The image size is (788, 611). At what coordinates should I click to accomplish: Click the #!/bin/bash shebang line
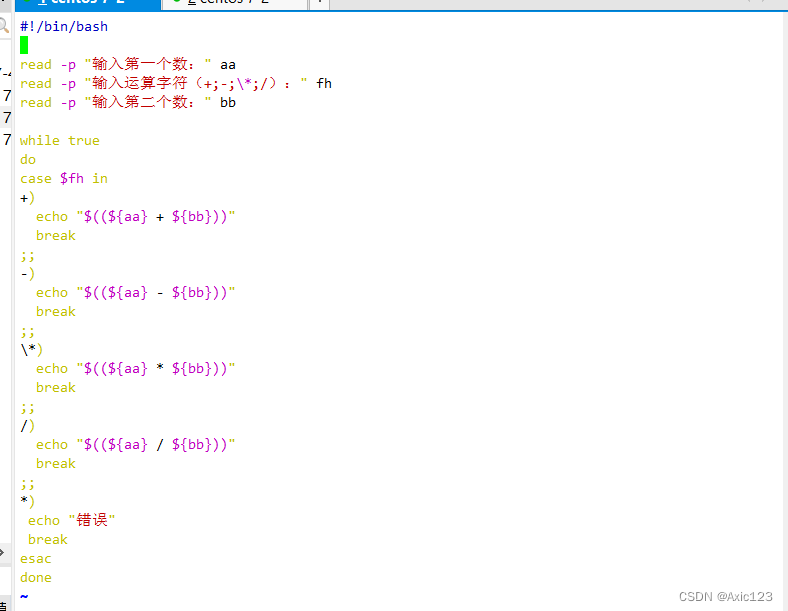pyautogui.click(x=64, y=27)
